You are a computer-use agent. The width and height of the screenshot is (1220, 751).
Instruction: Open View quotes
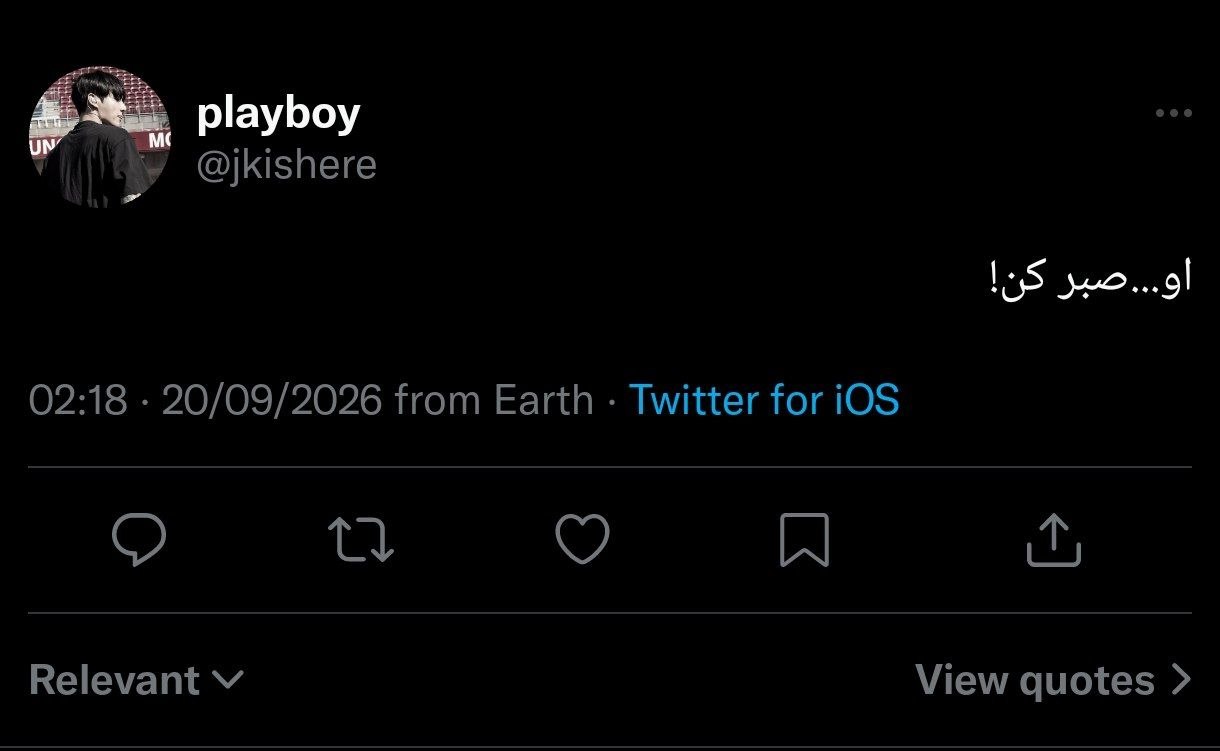[x=1053, y=681]
